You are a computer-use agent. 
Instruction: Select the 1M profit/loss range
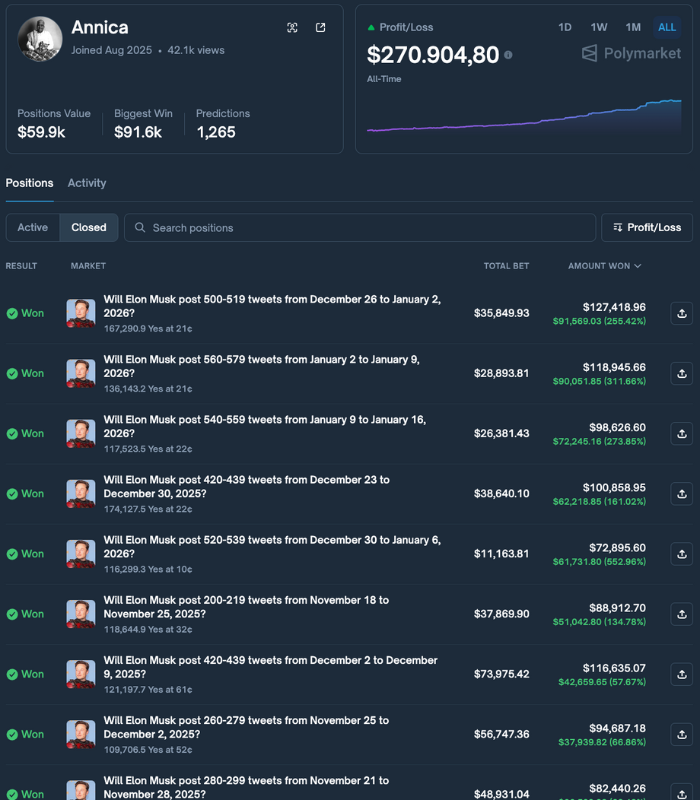(633, 27)
